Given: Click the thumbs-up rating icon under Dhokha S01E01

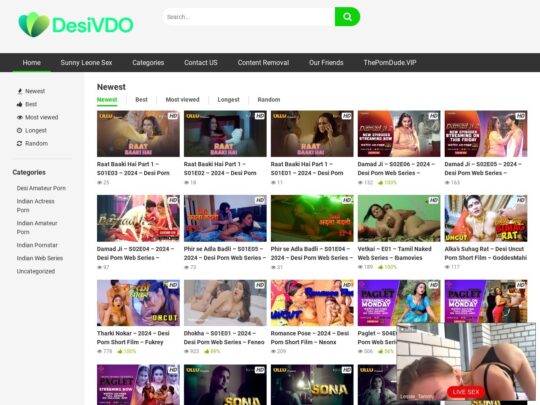Looking at the screenshot, I should pyautogui.click(x=207, y=352).
